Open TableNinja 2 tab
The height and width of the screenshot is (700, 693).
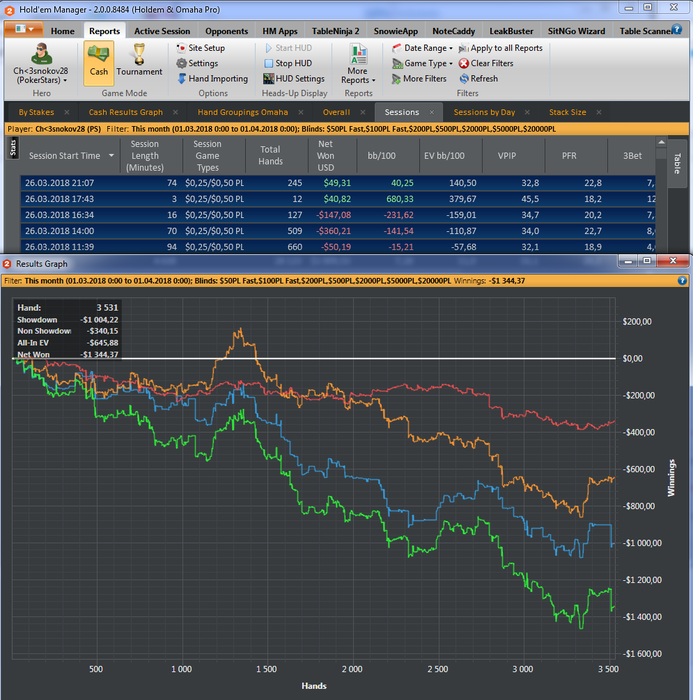click(335, 31)
